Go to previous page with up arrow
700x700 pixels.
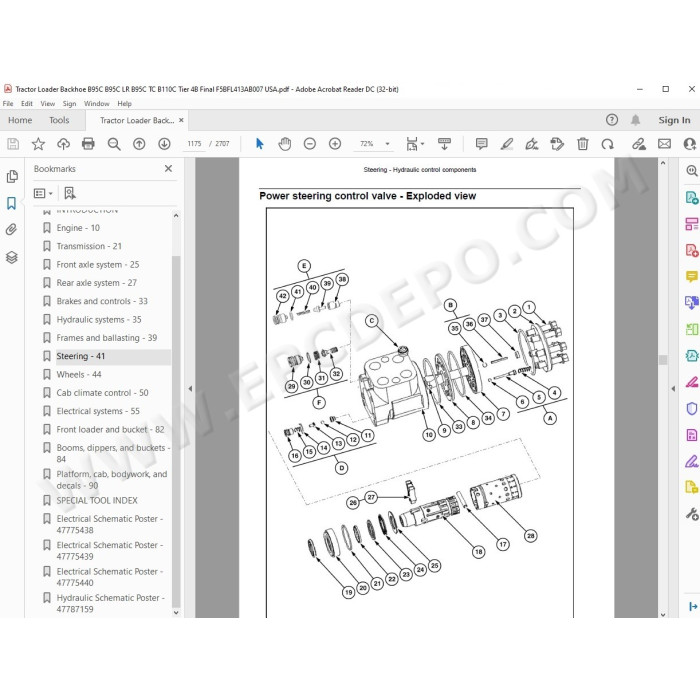click(x=139, y=144)
